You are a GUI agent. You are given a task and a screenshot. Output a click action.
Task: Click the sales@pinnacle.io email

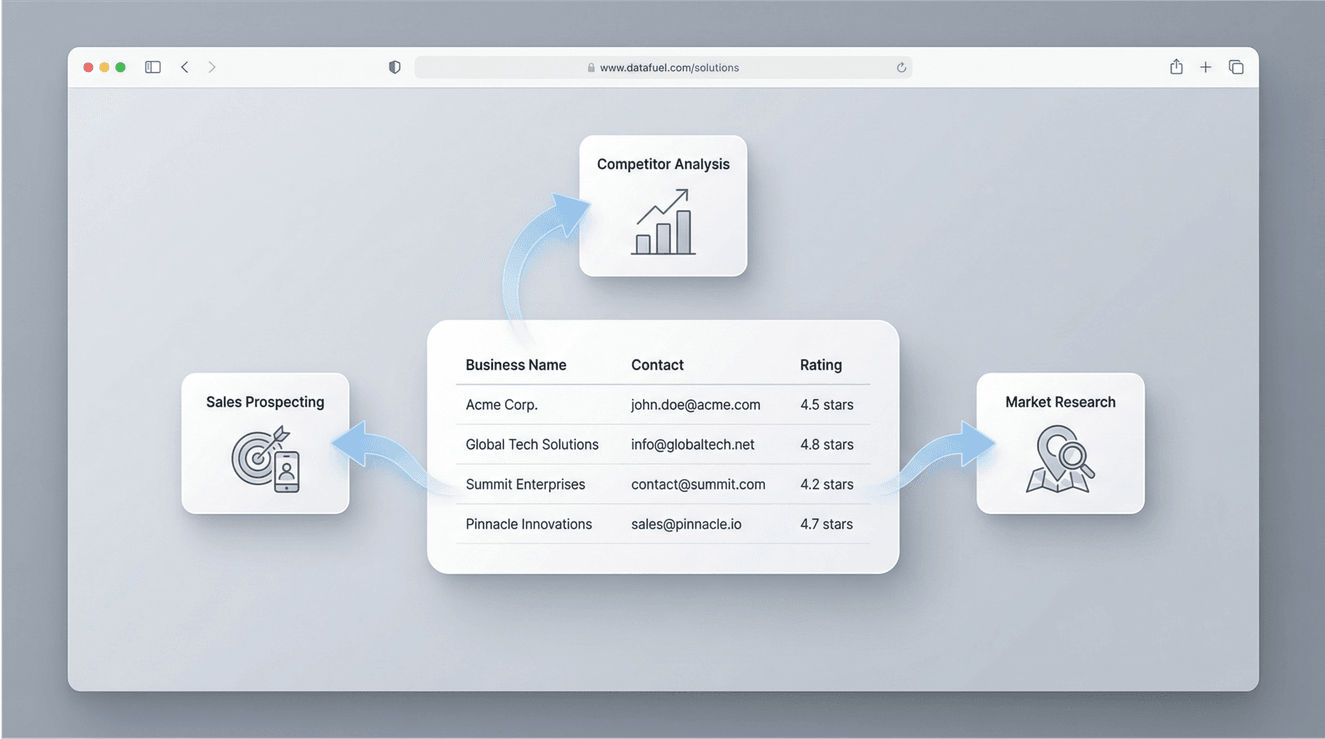(x=686, y=524)
